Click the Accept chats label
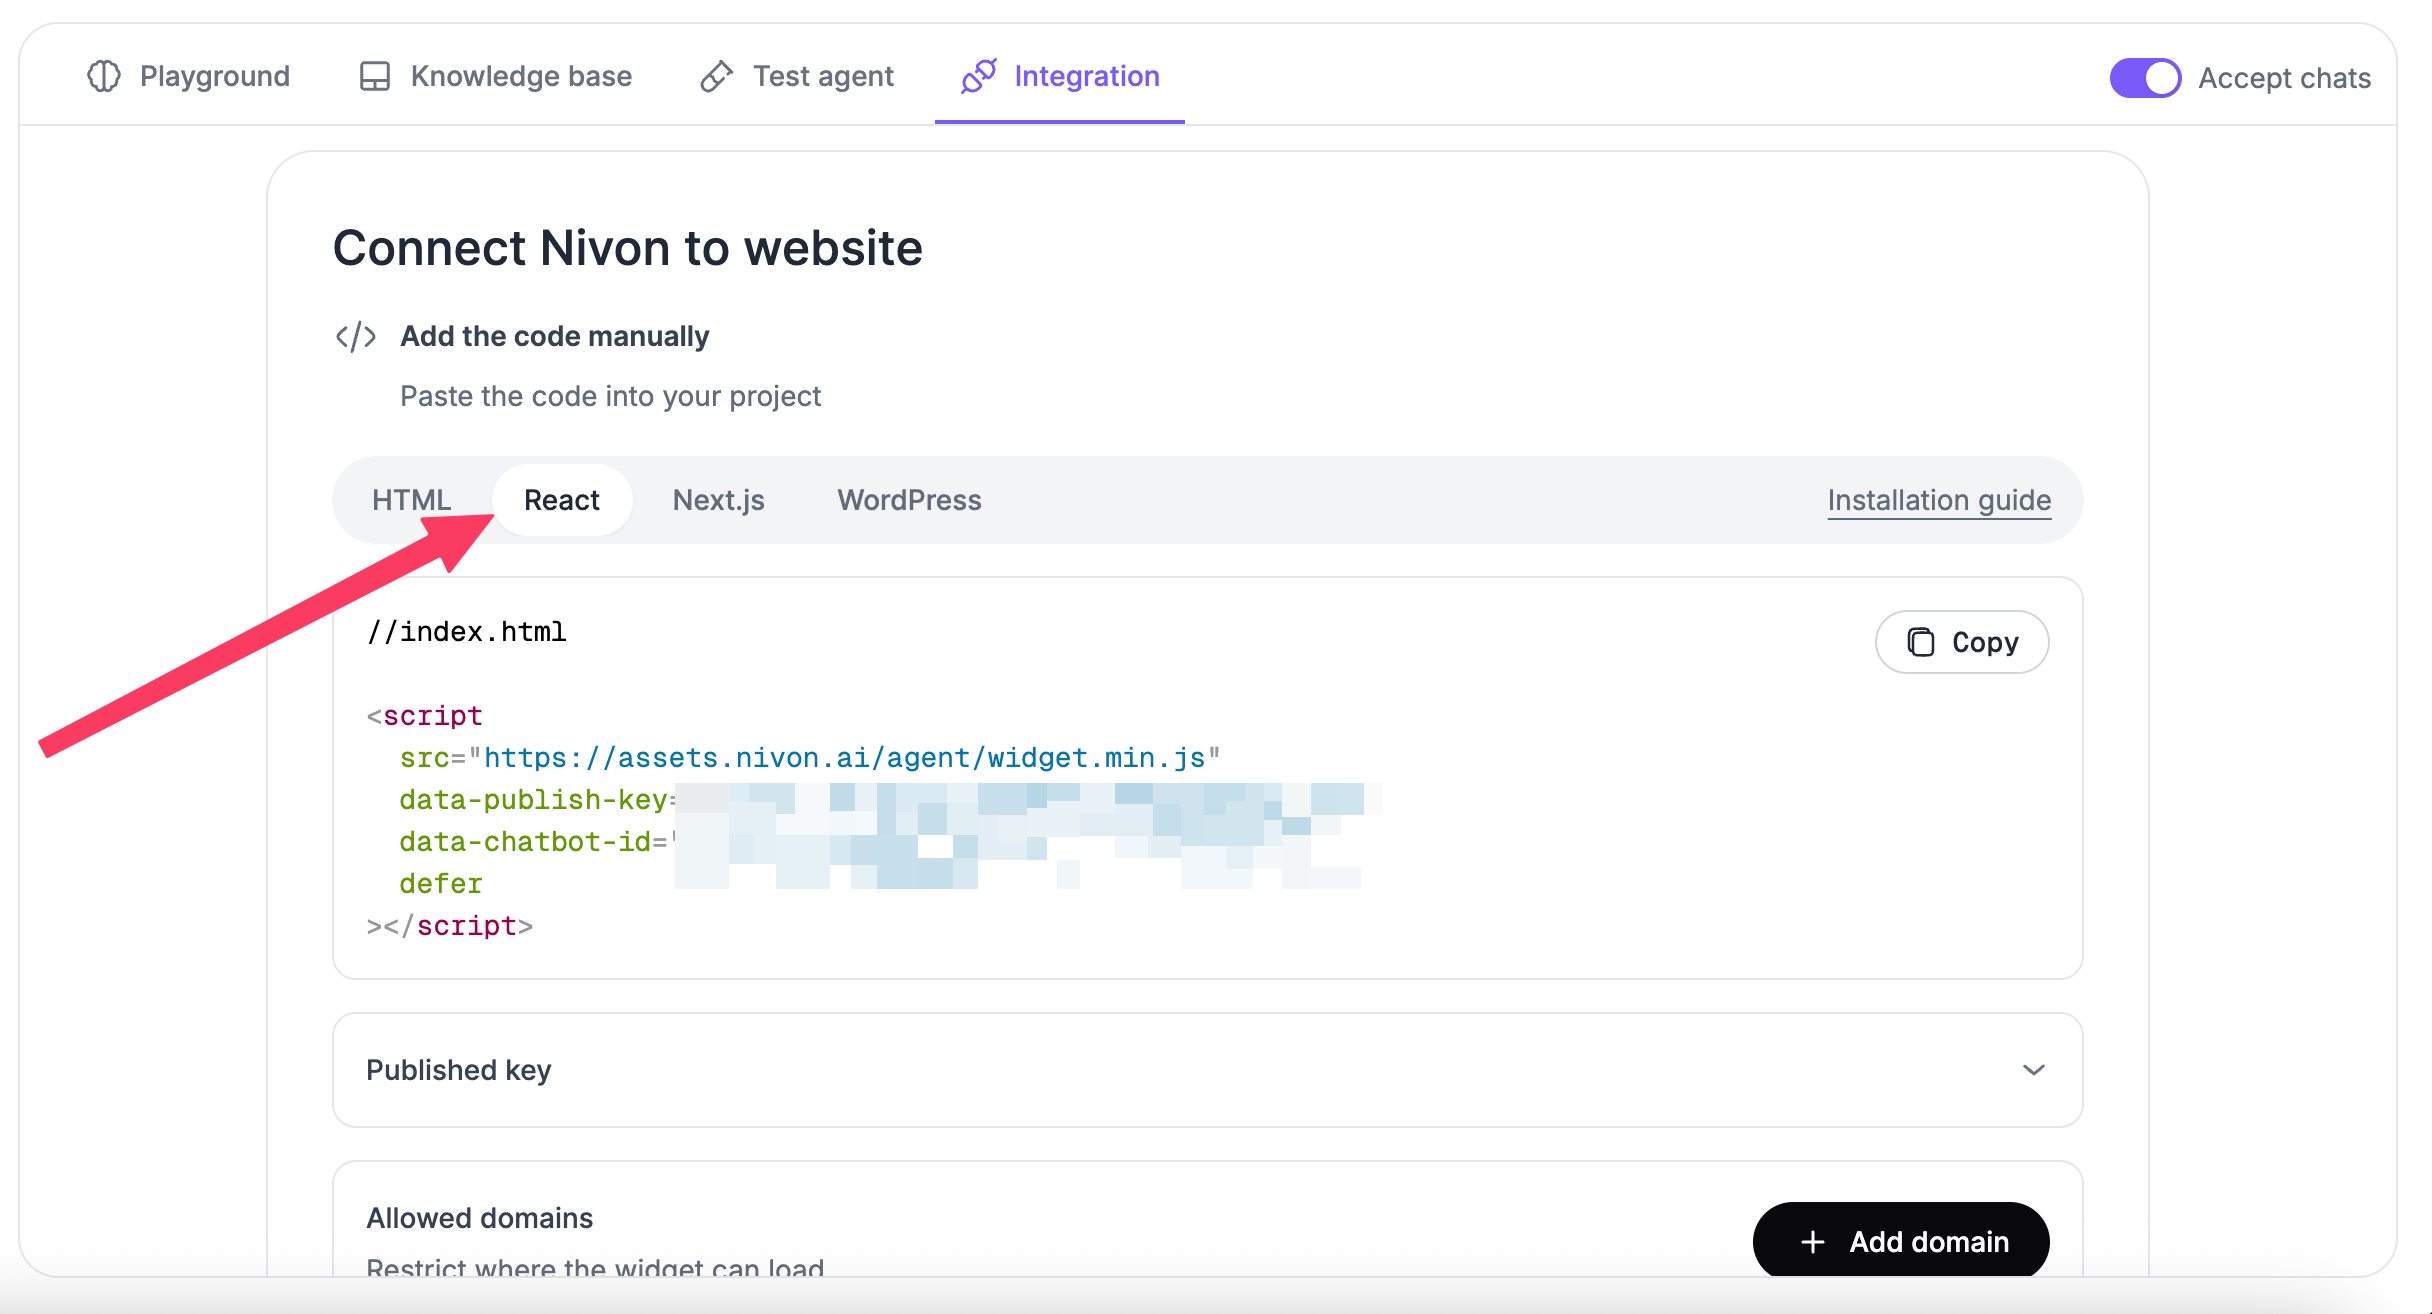Image resolution: width=2432 pixels, height=1314 pixels. pos(2285,78)
